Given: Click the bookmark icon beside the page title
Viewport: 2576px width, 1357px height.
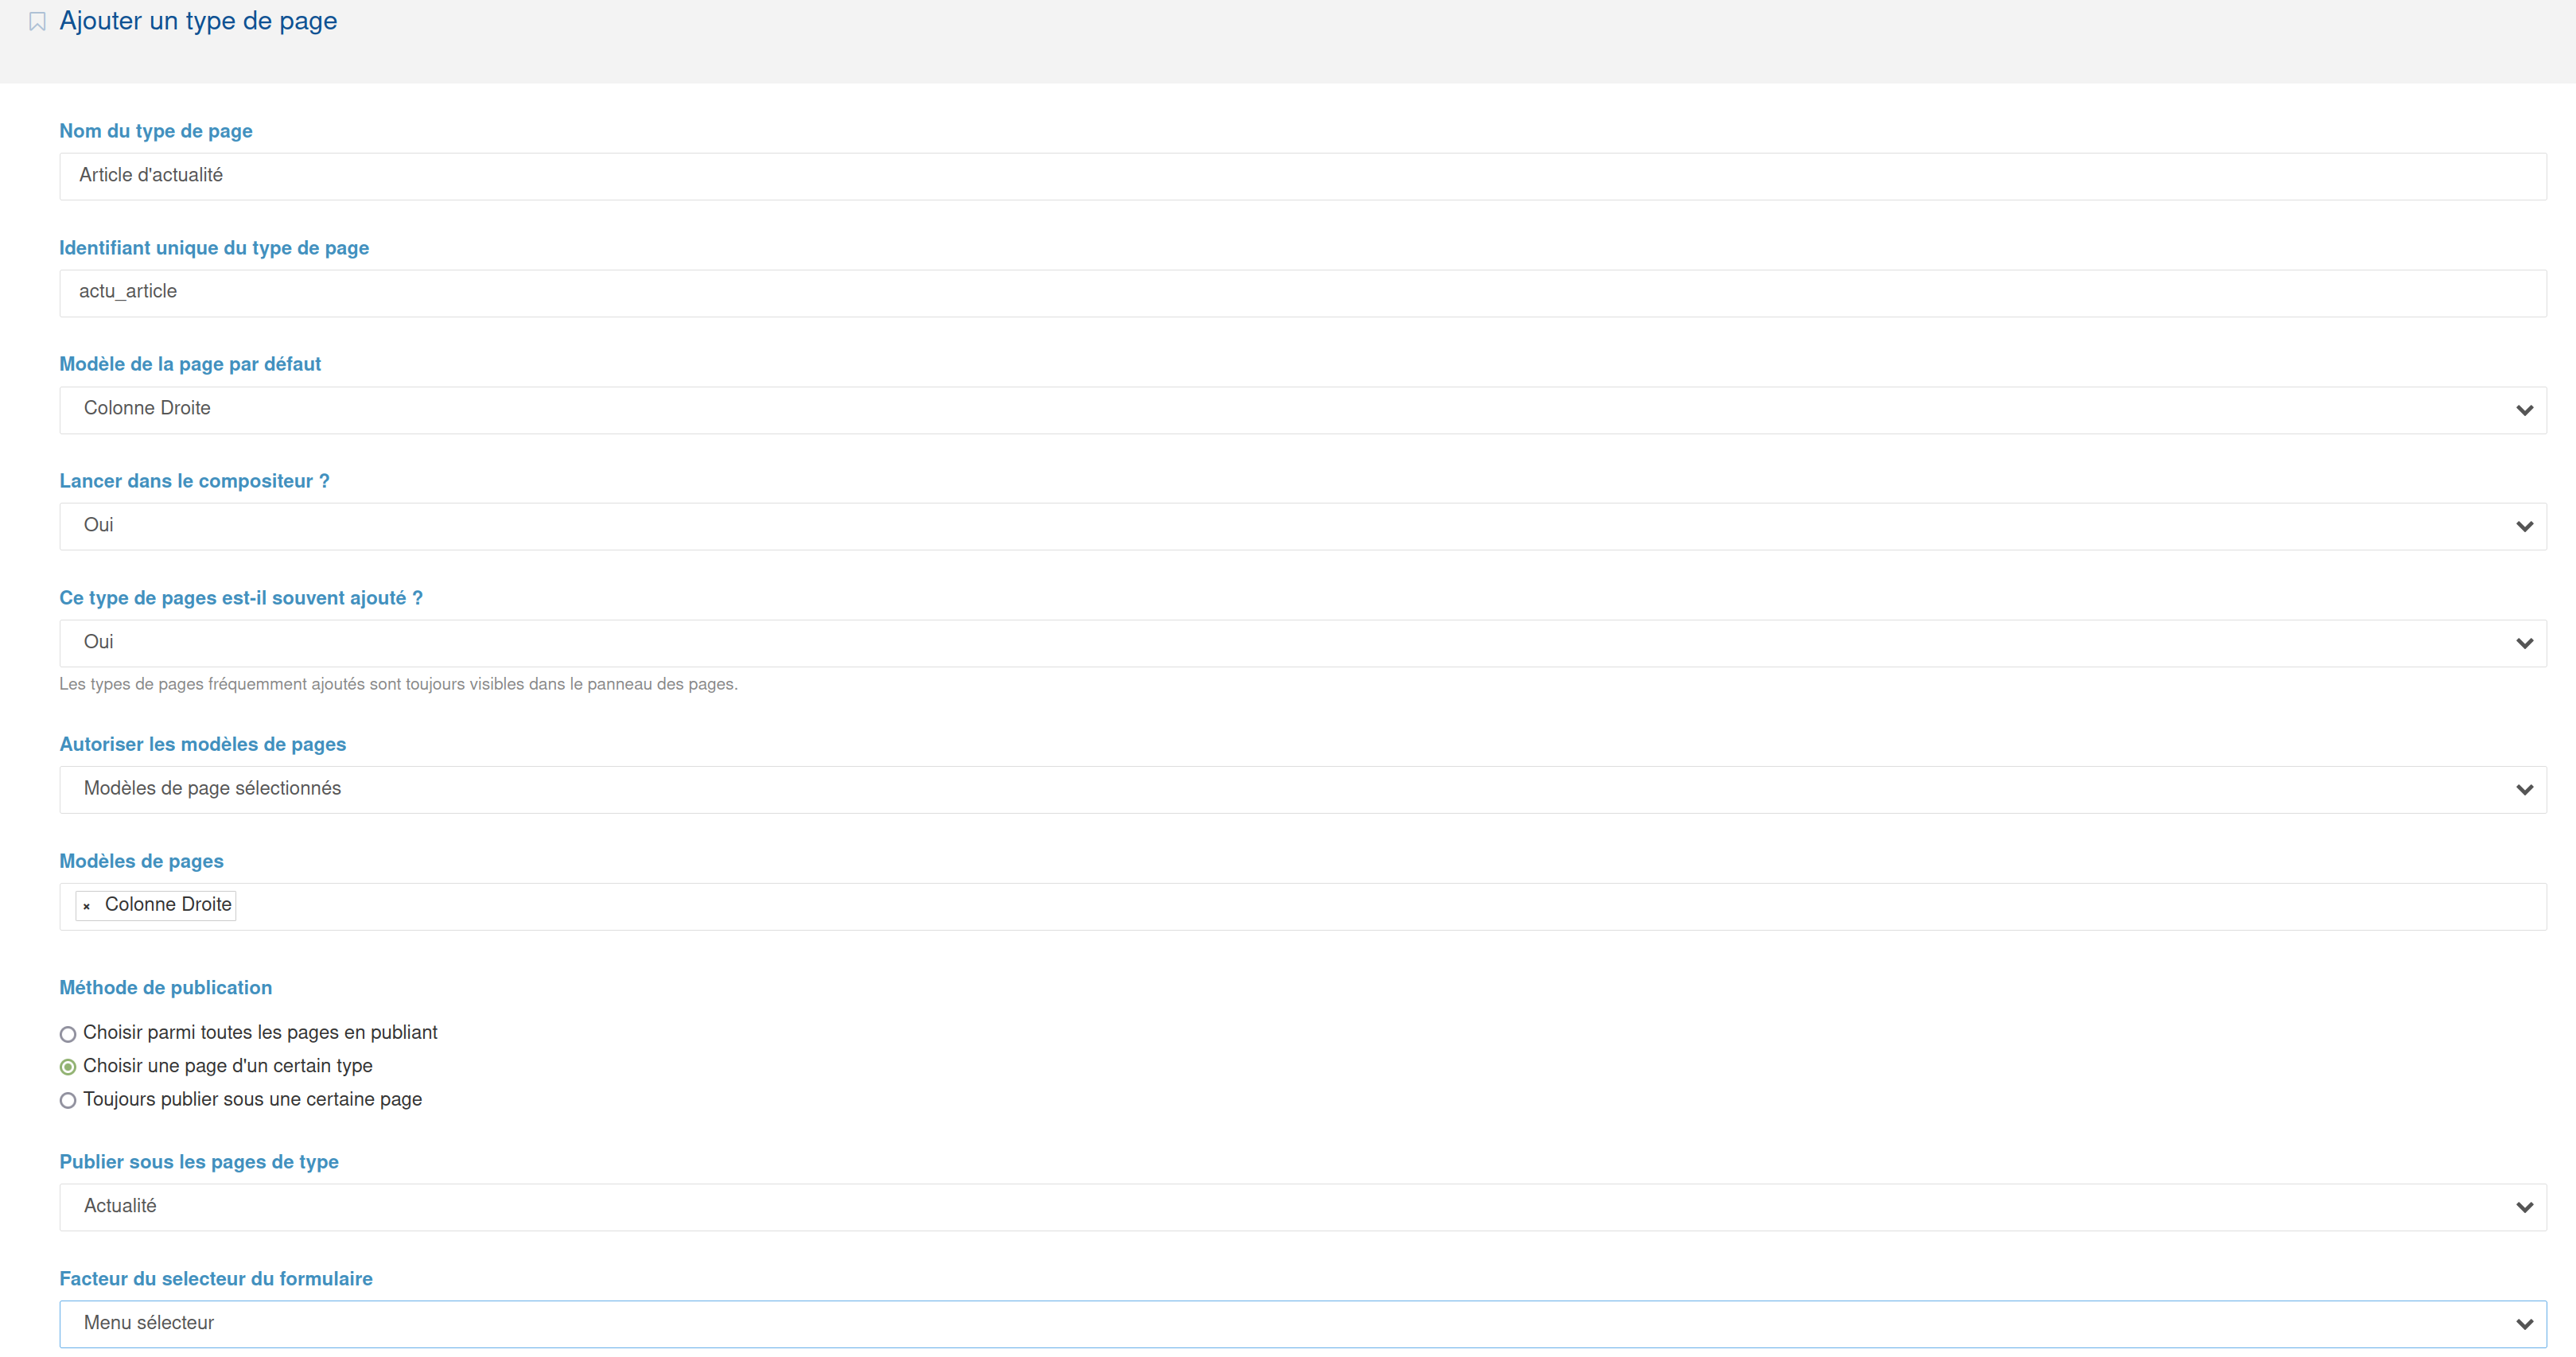Looking at the screenshot, I should [x=37, y=22].
